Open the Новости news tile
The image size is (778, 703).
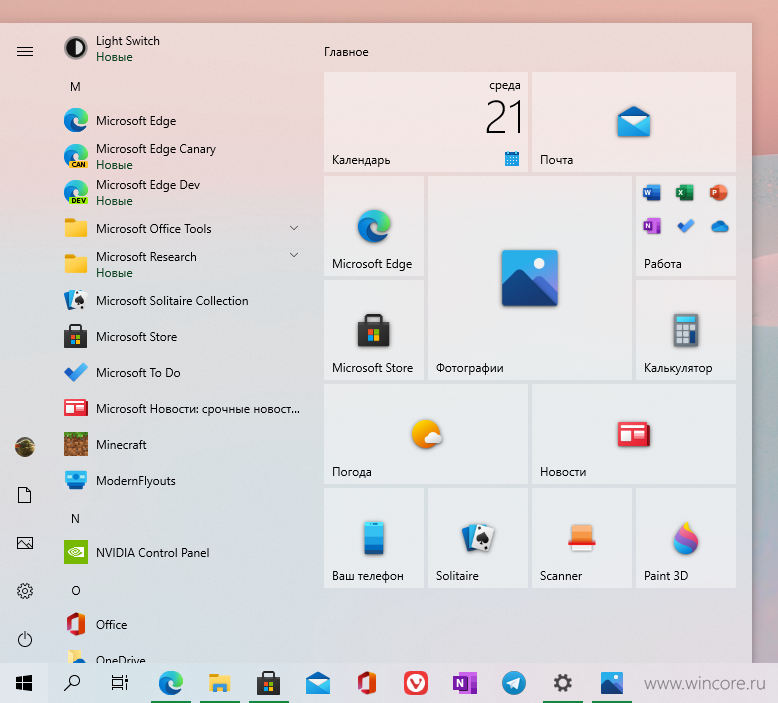pos(634,434)
